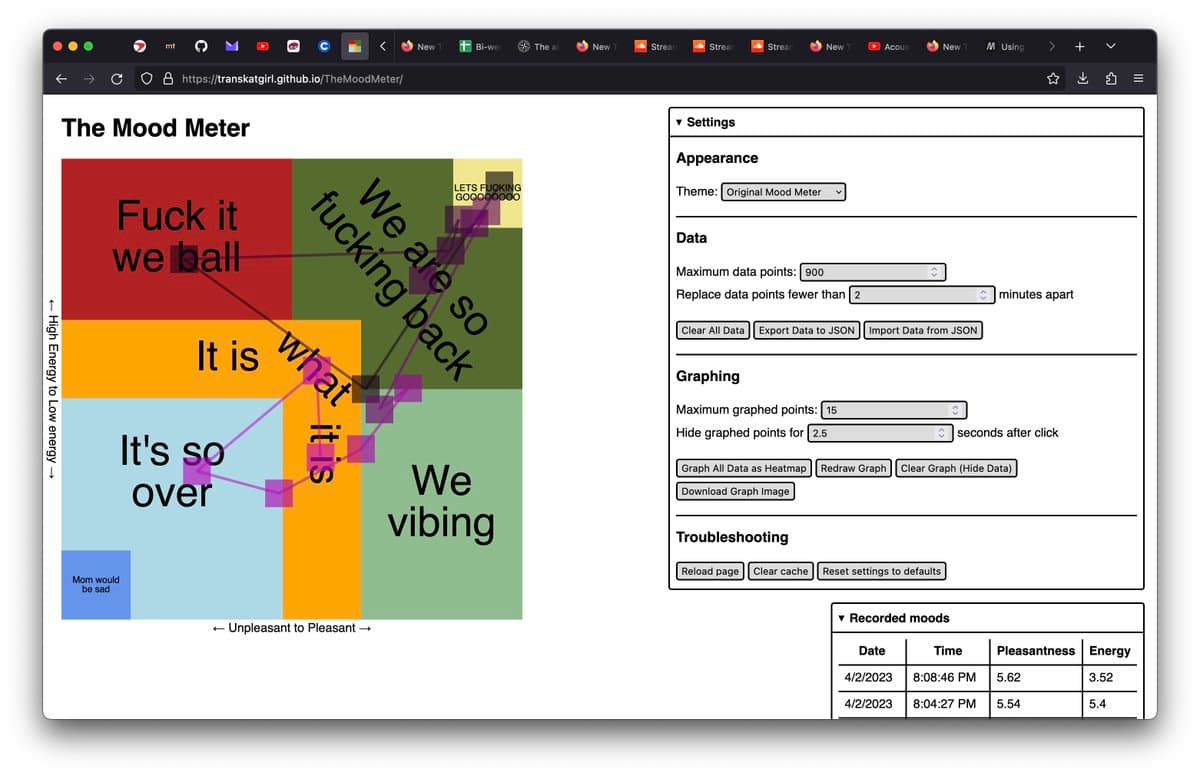Open the browser downloads panel
The width and height of the screenshot is (1200, 776).
[1082, 79]
